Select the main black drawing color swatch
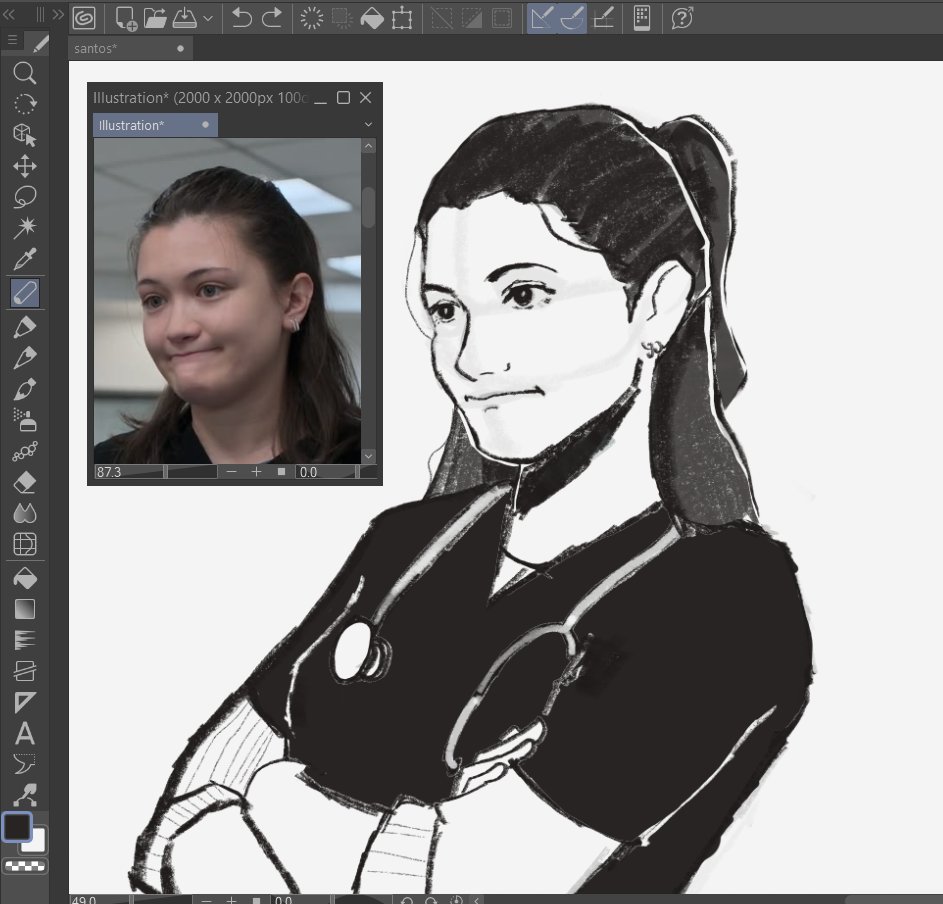 [16, 826]
